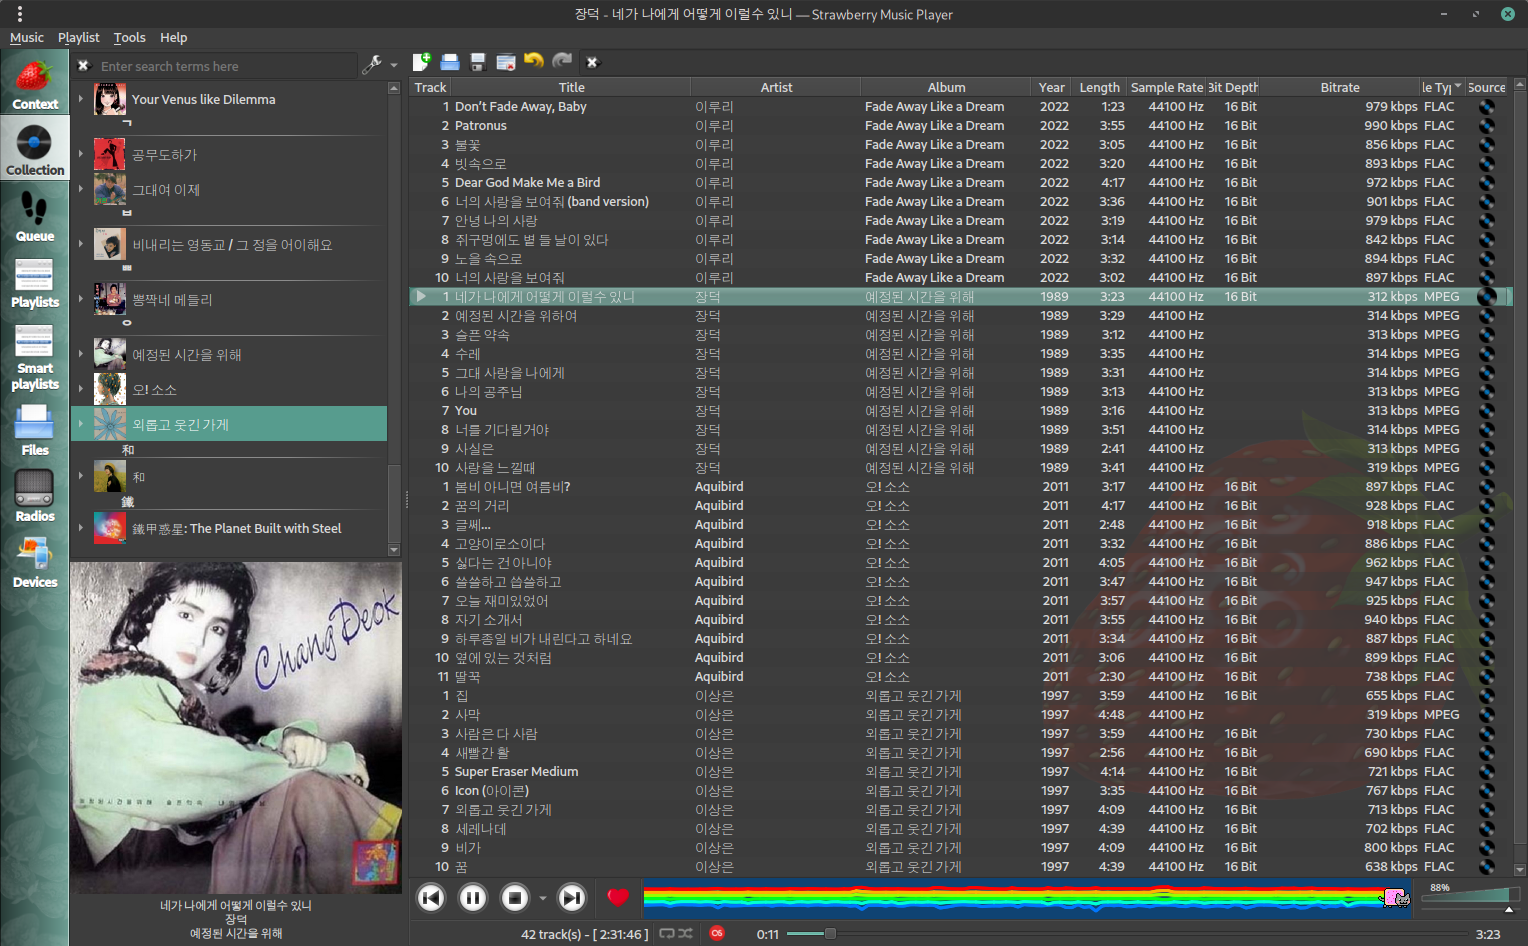This screenshot has height=946, width=1528.
Task: Open the Queue sidebar tab
Action: coord(34,216)
